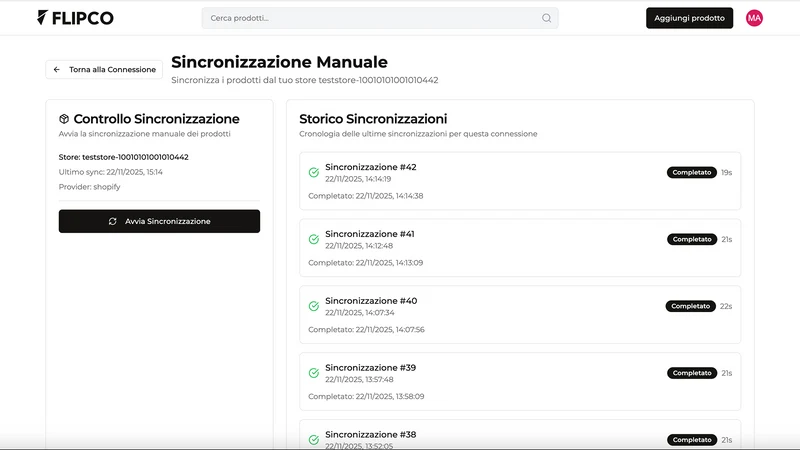Click the Store: teststore-10010101001010442 line
This screenshot has width=800, height=450.
pyautogui.click(x=123, y=157)
